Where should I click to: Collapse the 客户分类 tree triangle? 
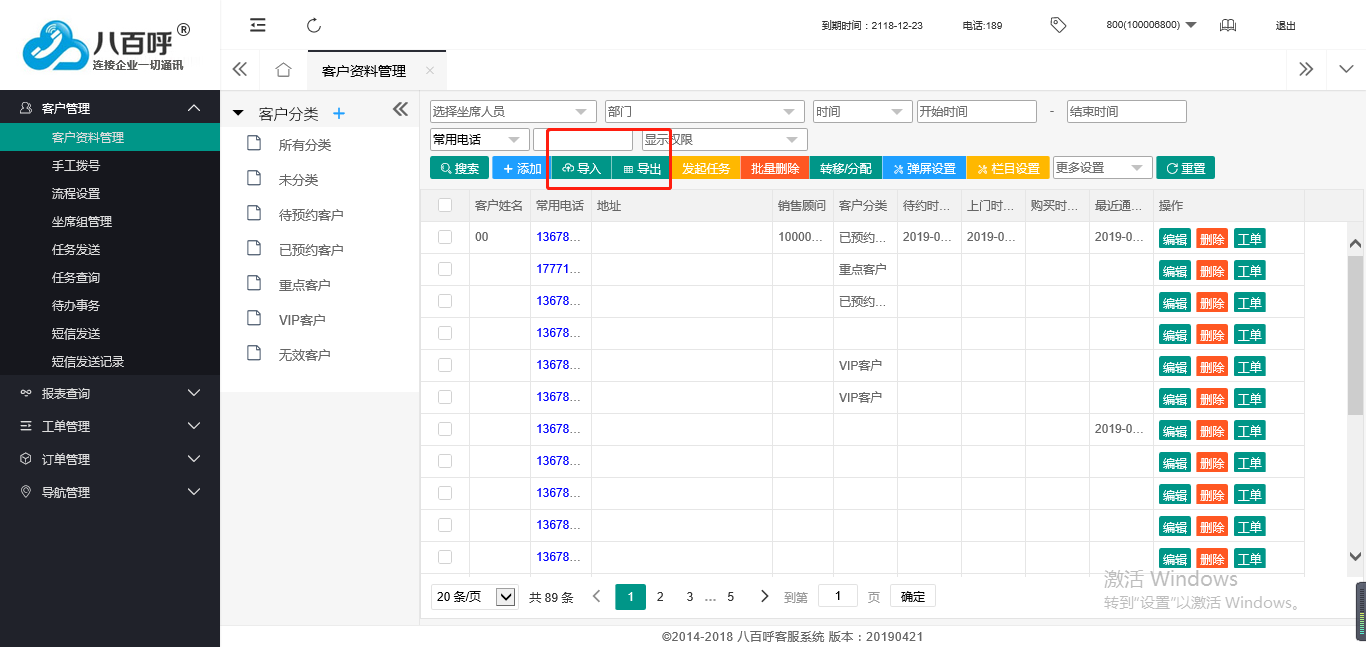pyautogui.click(x=238, y=113)
